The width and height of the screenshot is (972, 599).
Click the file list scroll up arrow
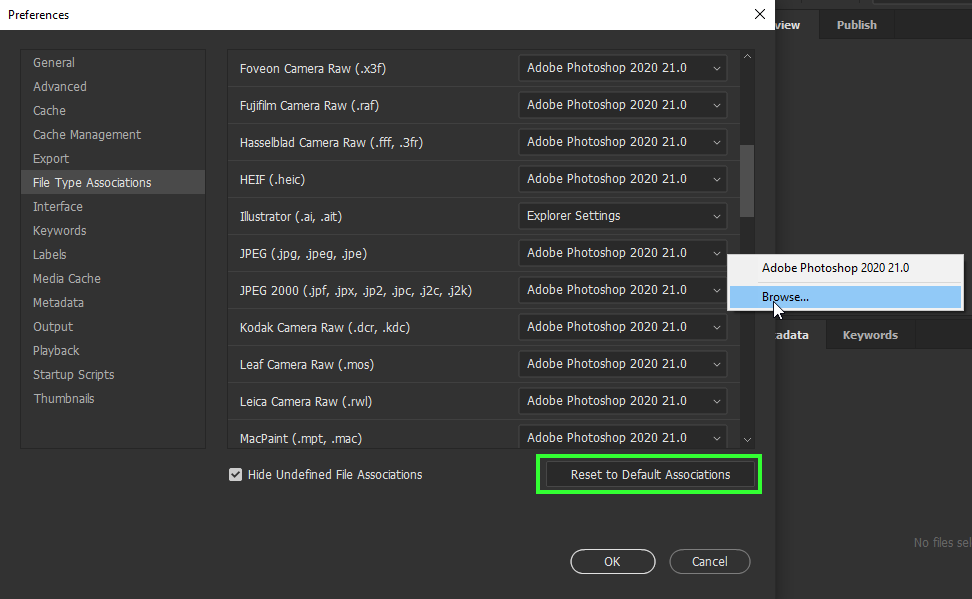pyautogui.click(x=748, y=56)
